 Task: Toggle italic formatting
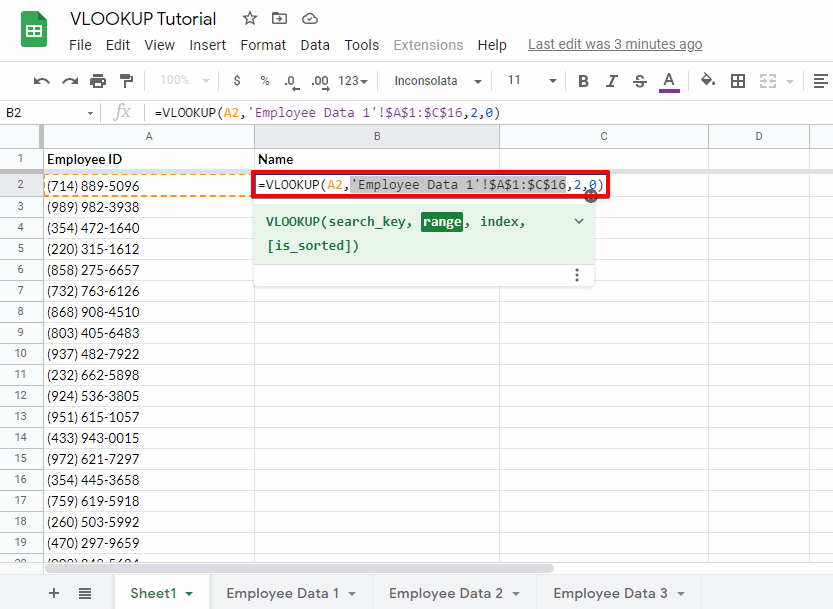pos(611,80)
